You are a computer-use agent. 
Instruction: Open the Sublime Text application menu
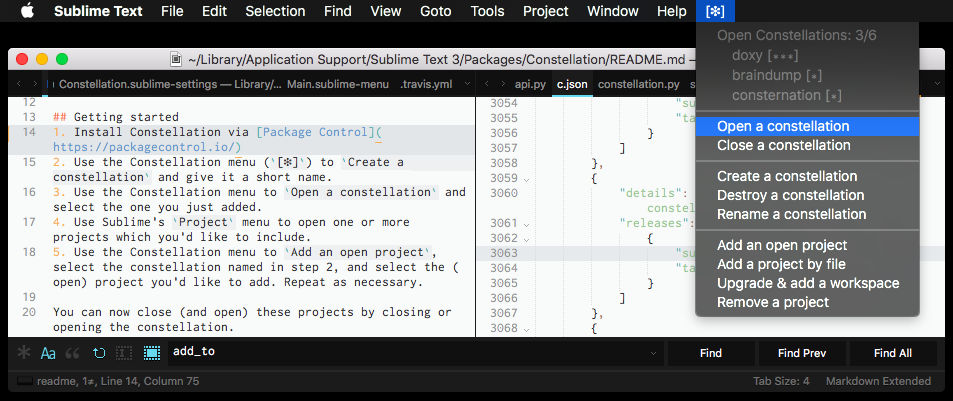(98, 11)
